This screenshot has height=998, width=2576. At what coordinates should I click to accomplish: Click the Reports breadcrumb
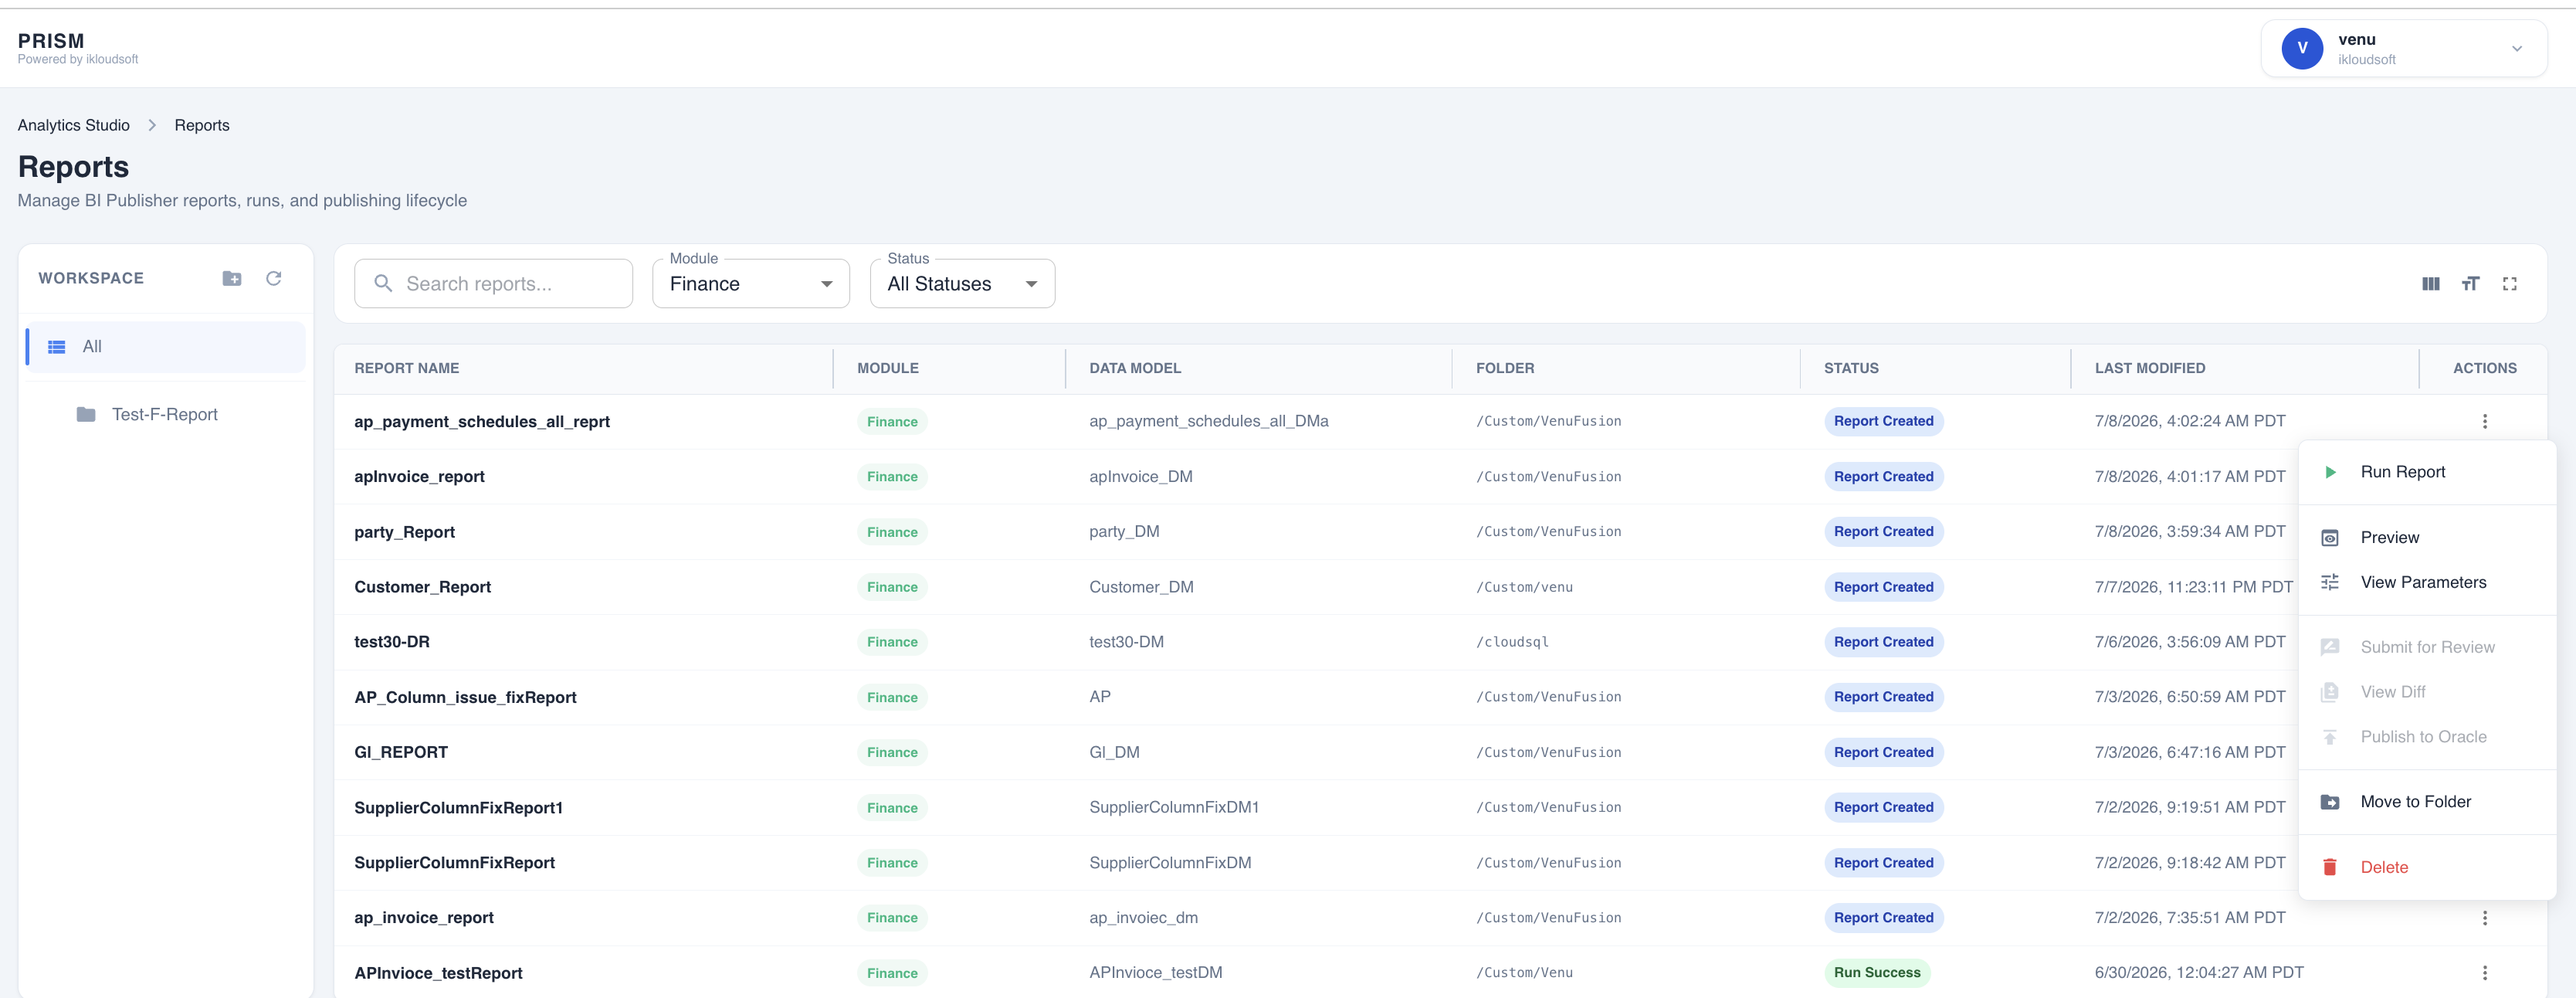pyautogui.click(x=202, y=125)
